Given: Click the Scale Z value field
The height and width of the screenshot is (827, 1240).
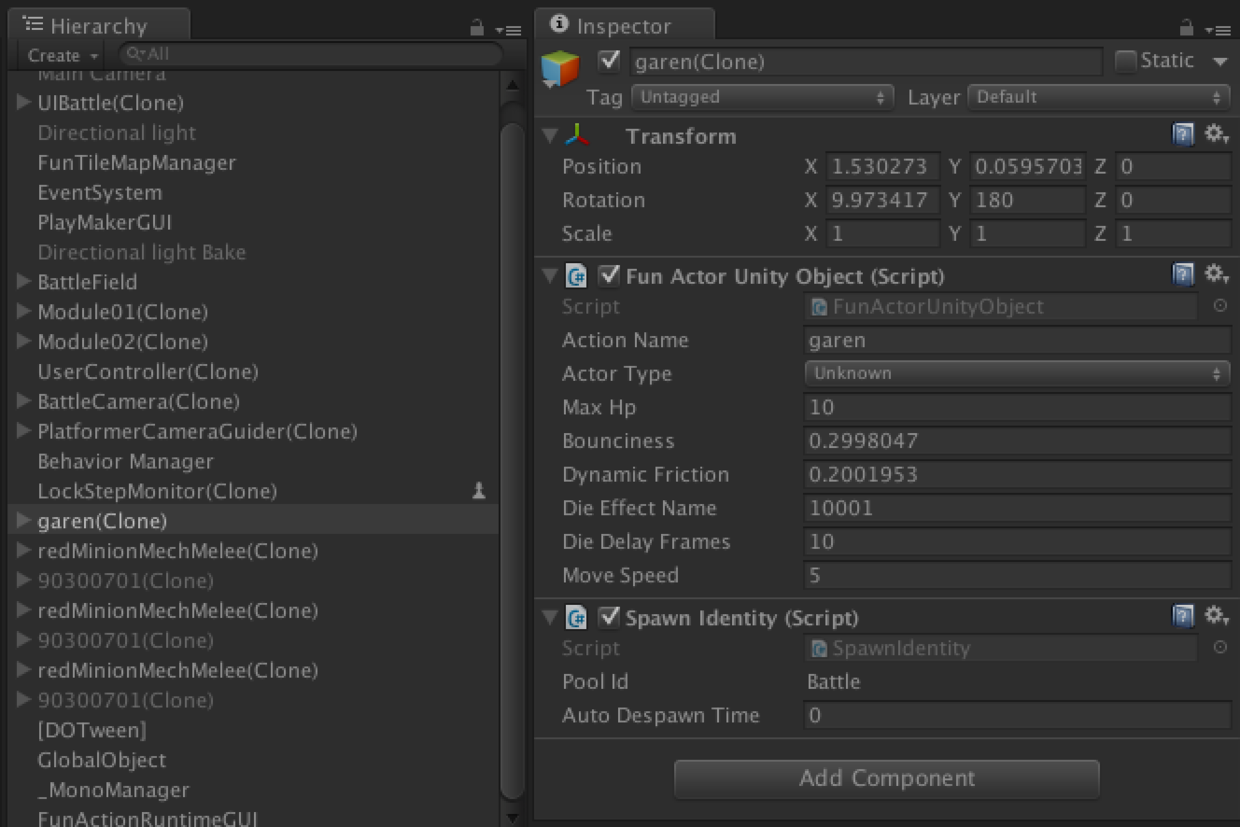Looking at the screenshot, I should tap(1172, 233).
